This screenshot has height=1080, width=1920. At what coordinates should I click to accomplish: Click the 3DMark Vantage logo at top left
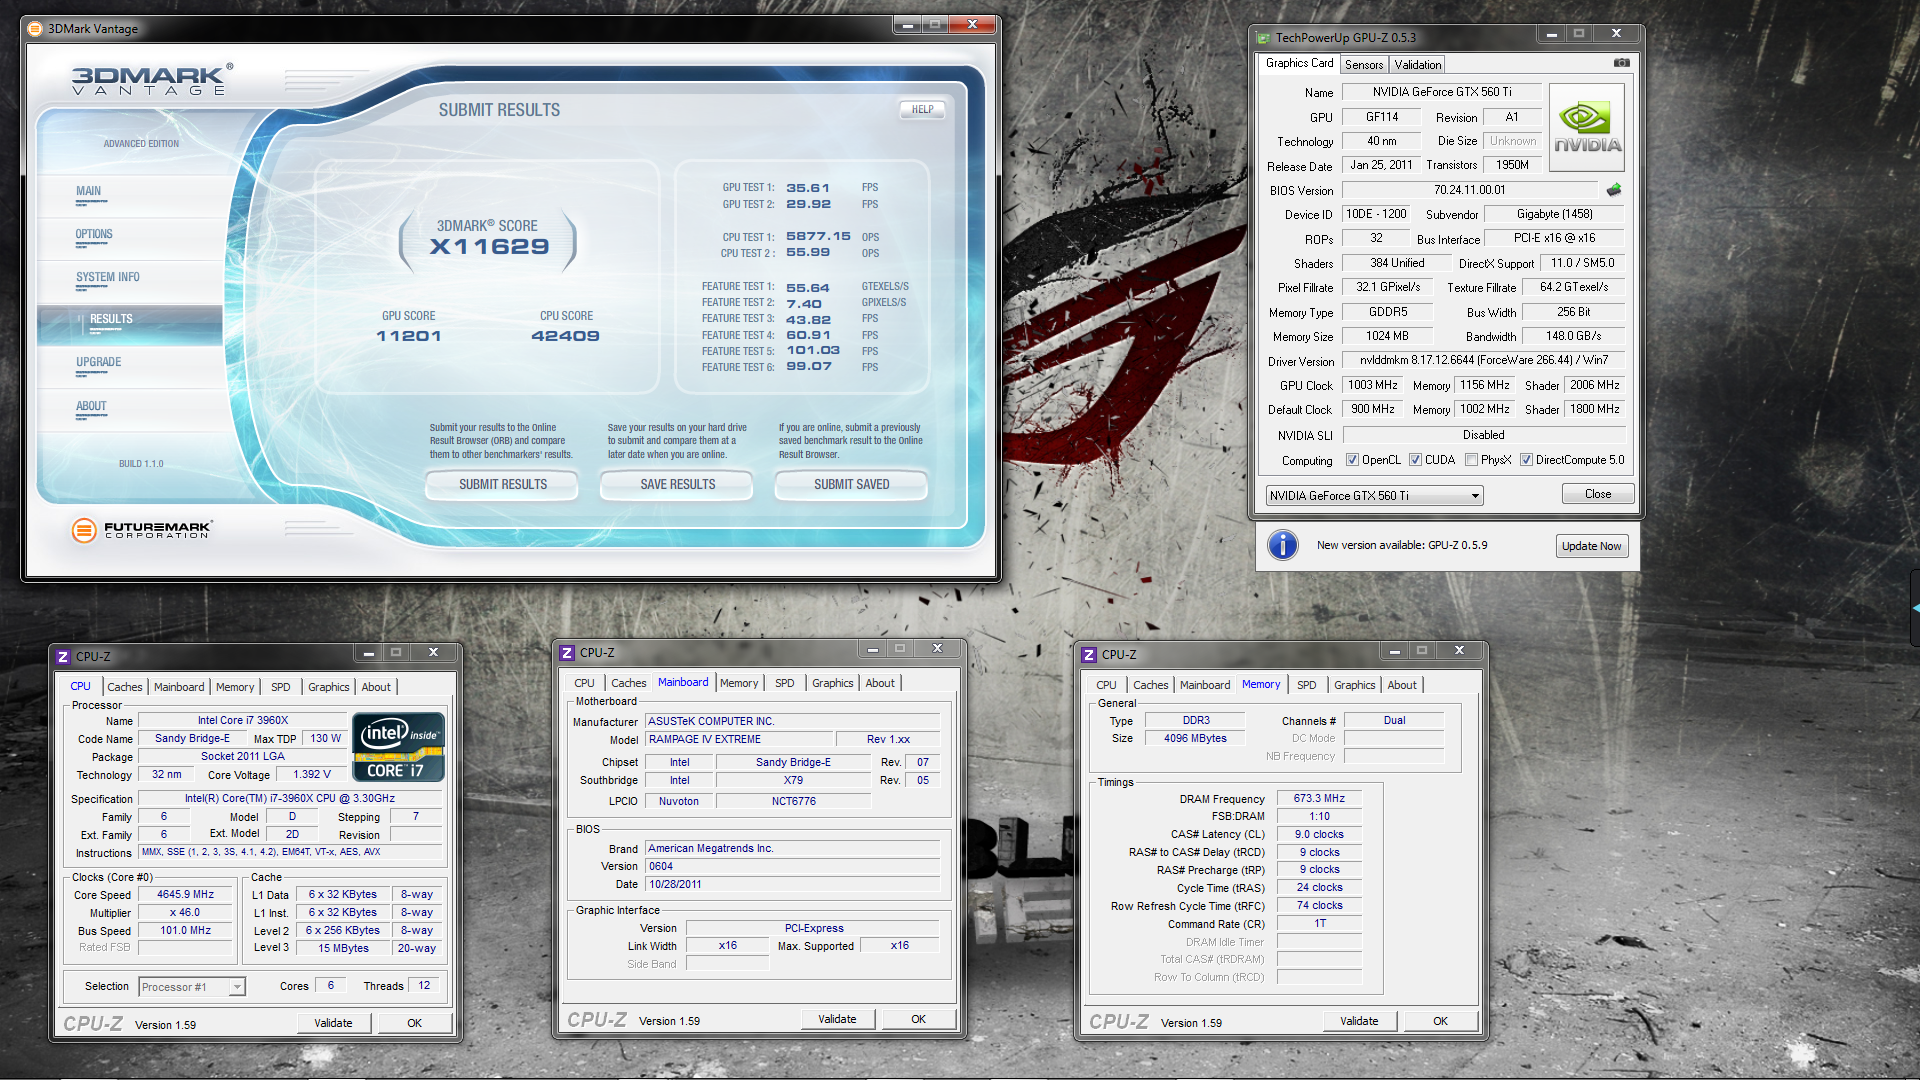click(152, 79)
